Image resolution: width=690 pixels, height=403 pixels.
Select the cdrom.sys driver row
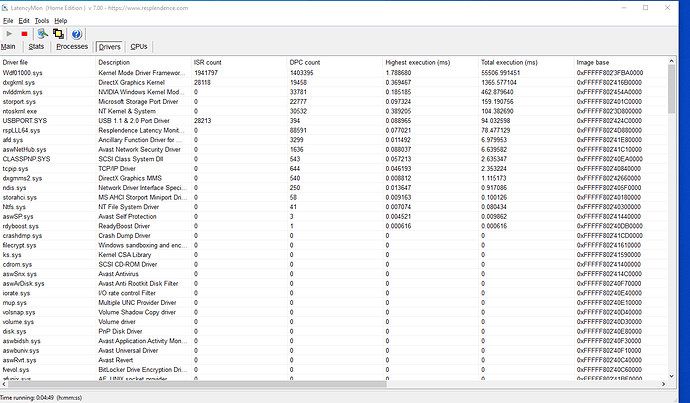click(x=334, y=264)
